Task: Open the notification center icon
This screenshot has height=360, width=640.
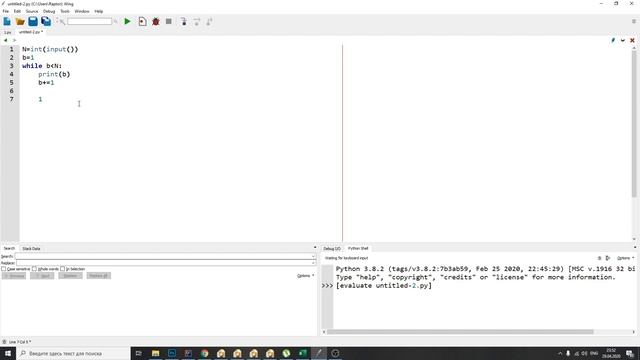Action: [x=630, y=353]
